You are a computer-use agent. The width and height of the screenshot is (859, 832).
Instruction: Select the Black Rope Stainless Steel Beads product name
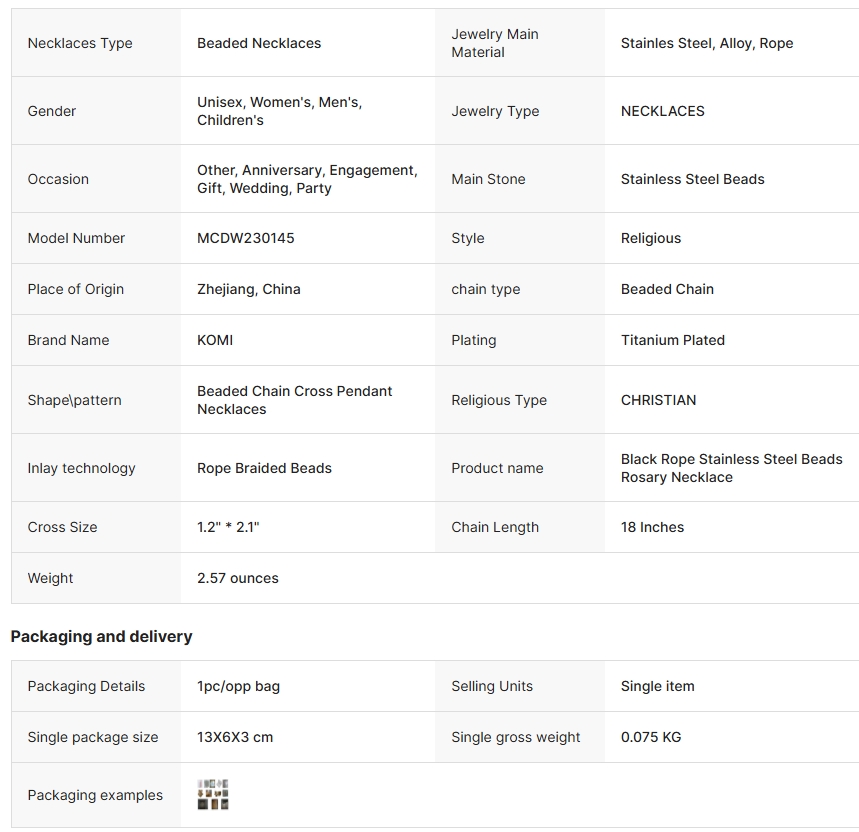(x=731, y=468)
